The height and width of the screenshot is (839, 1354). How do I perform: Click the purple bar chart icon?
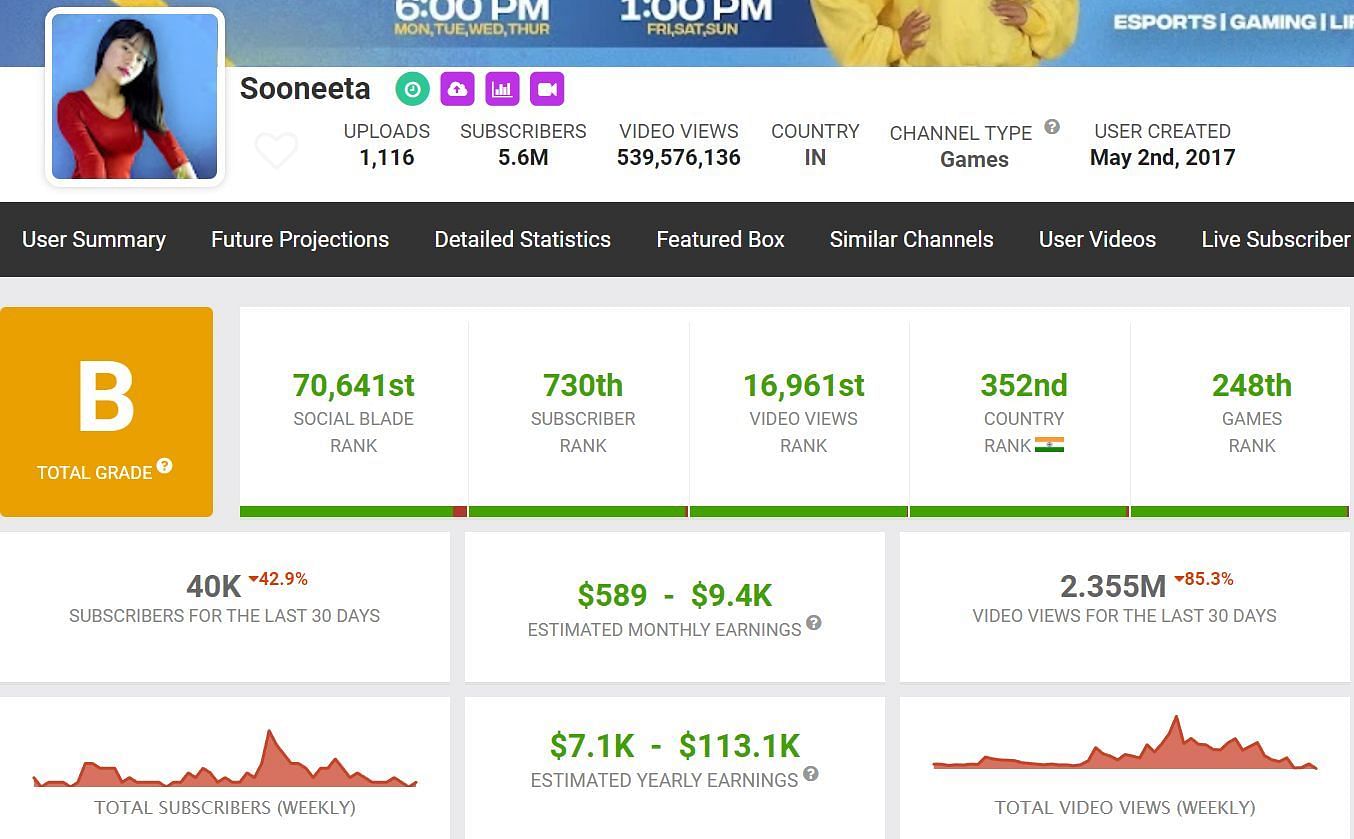coord(502,89)
